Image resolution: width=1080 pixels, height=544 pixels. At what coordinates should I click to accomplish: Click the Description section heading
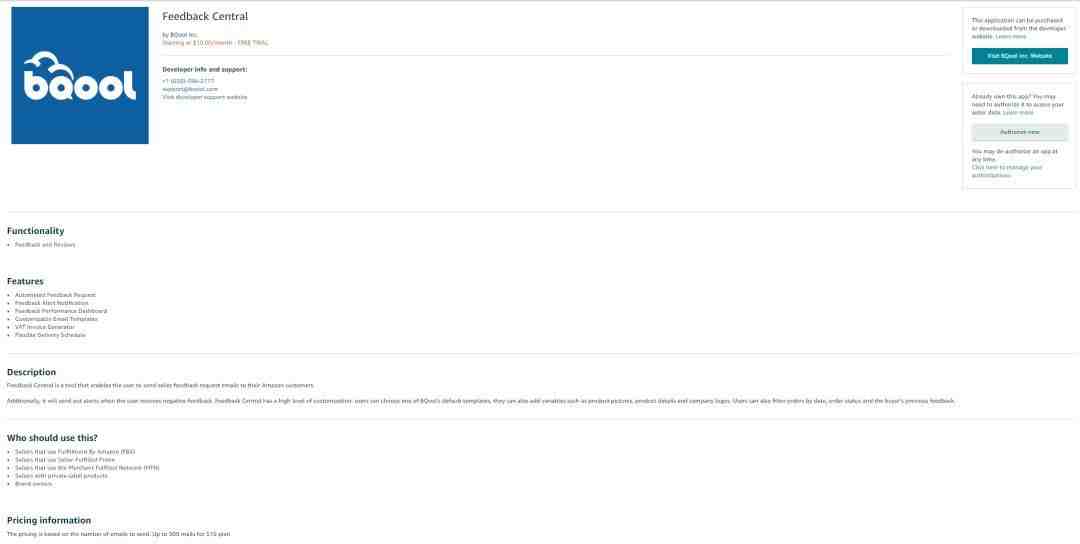point(32,372)
